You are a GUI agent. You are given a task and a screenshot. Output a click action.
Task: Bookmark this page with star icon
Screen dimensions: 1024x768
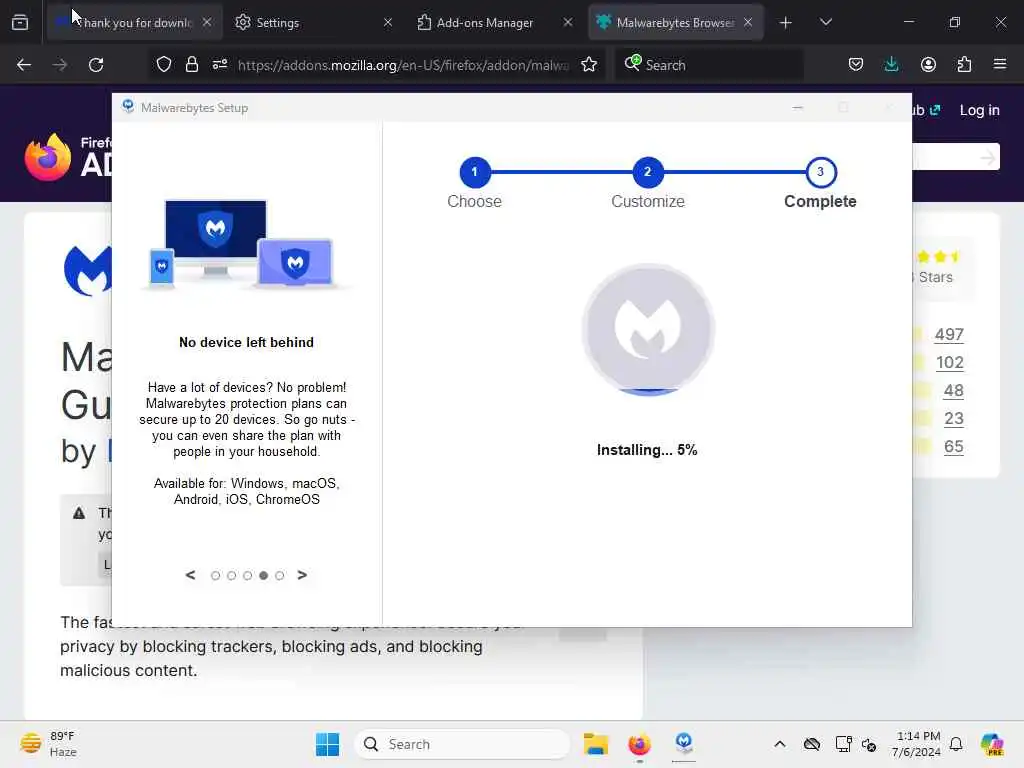[x=589, y=65]
